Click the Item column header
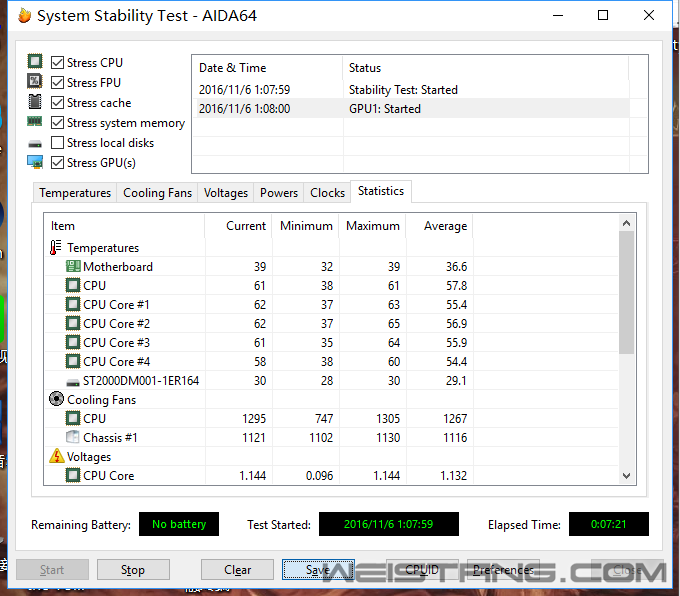The height and width of the screenshot is (596, 680). pos(124,226)
